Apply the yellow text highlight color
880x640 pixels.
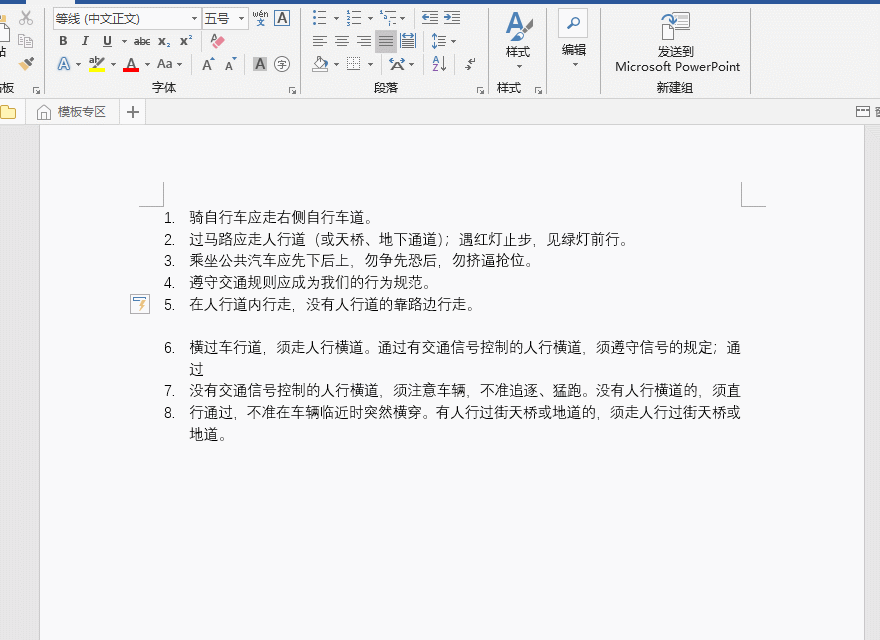94,64
